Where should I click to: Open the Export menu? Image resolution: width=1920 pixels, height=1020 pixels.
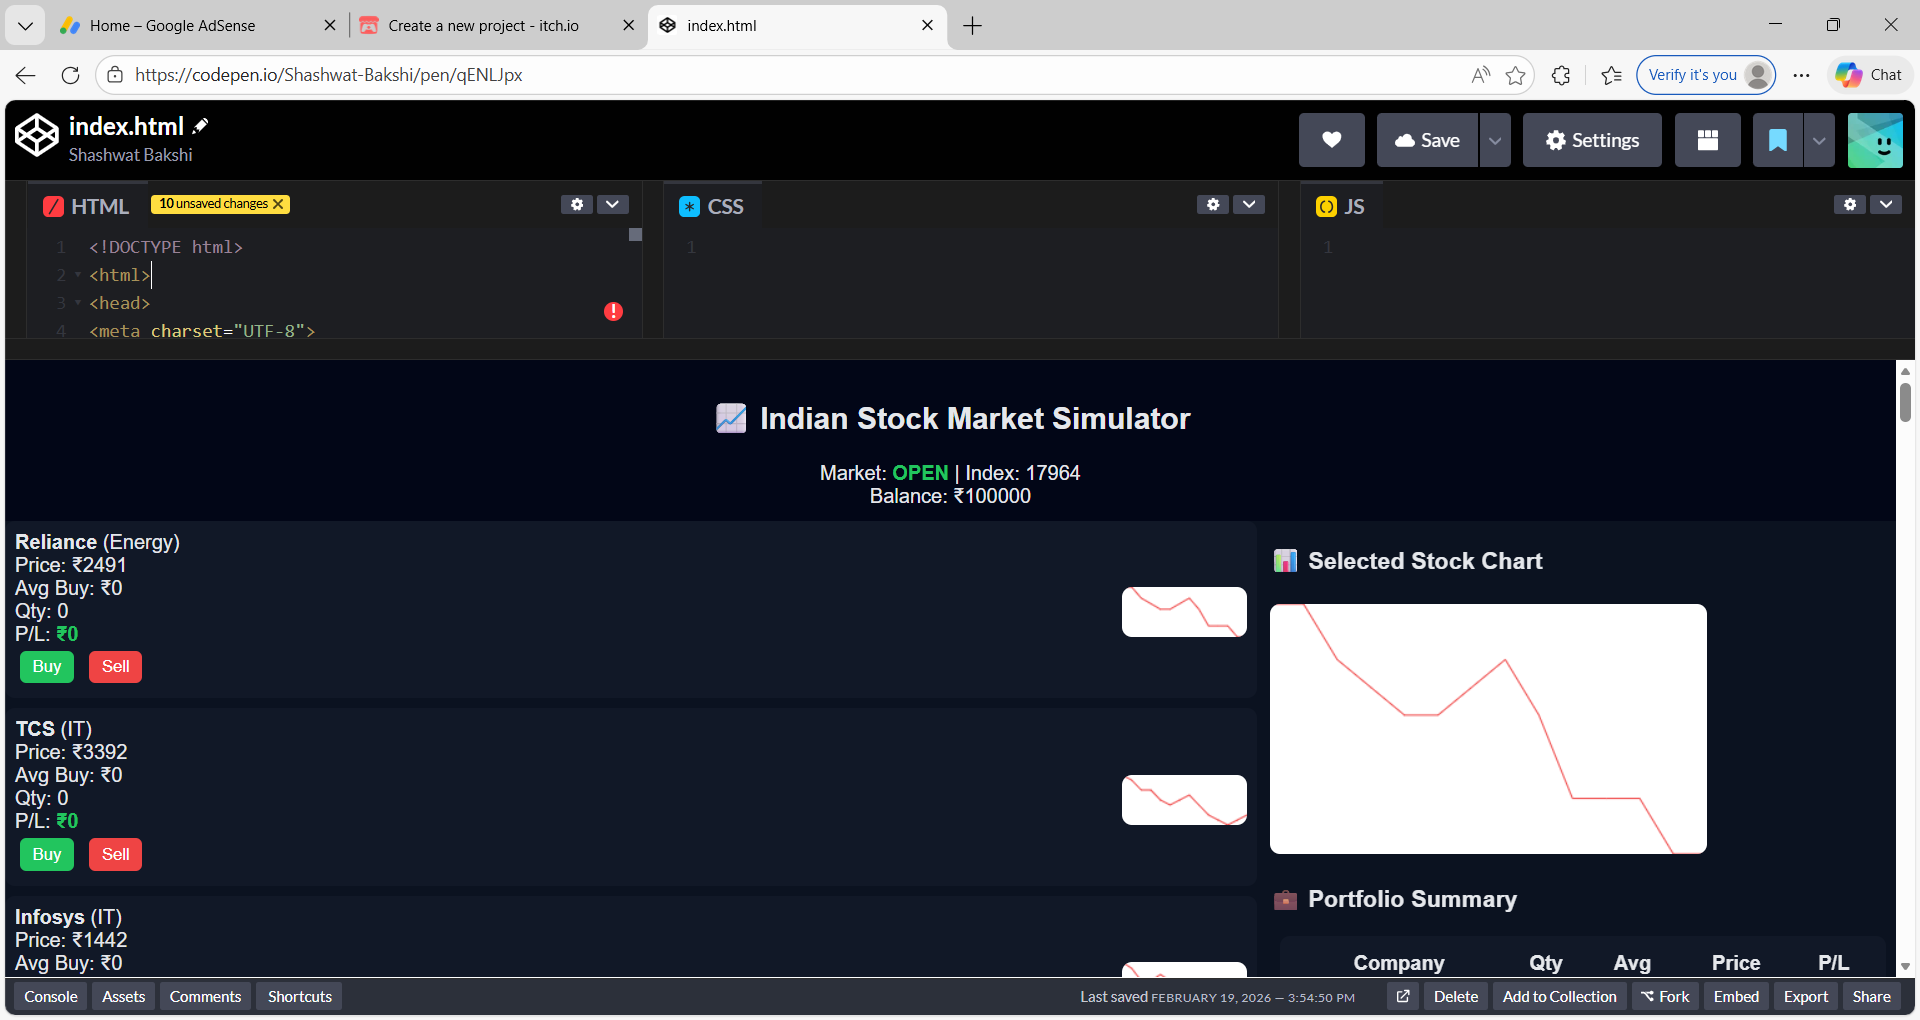tap(1806, 997)
